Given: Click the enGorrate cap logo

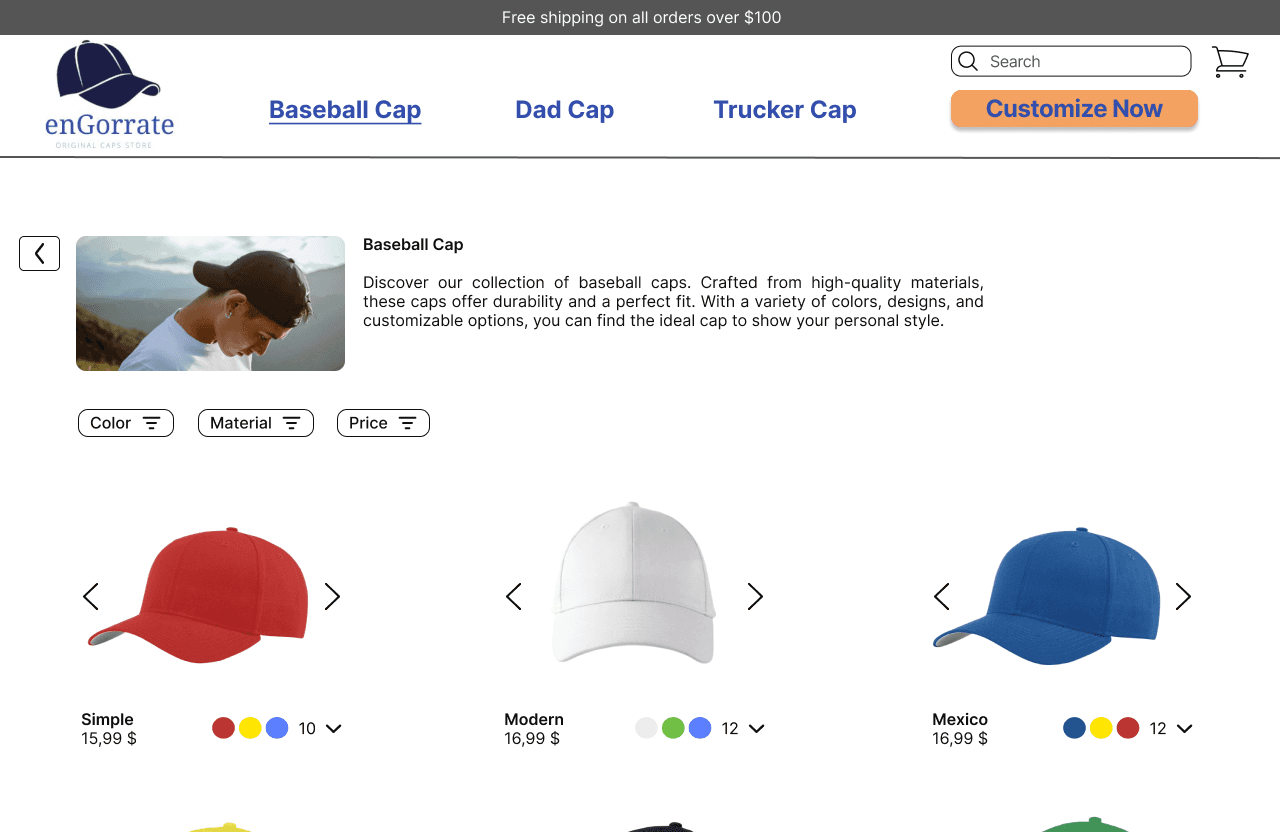Looking at the screenshot, I should tap(109, 95).
